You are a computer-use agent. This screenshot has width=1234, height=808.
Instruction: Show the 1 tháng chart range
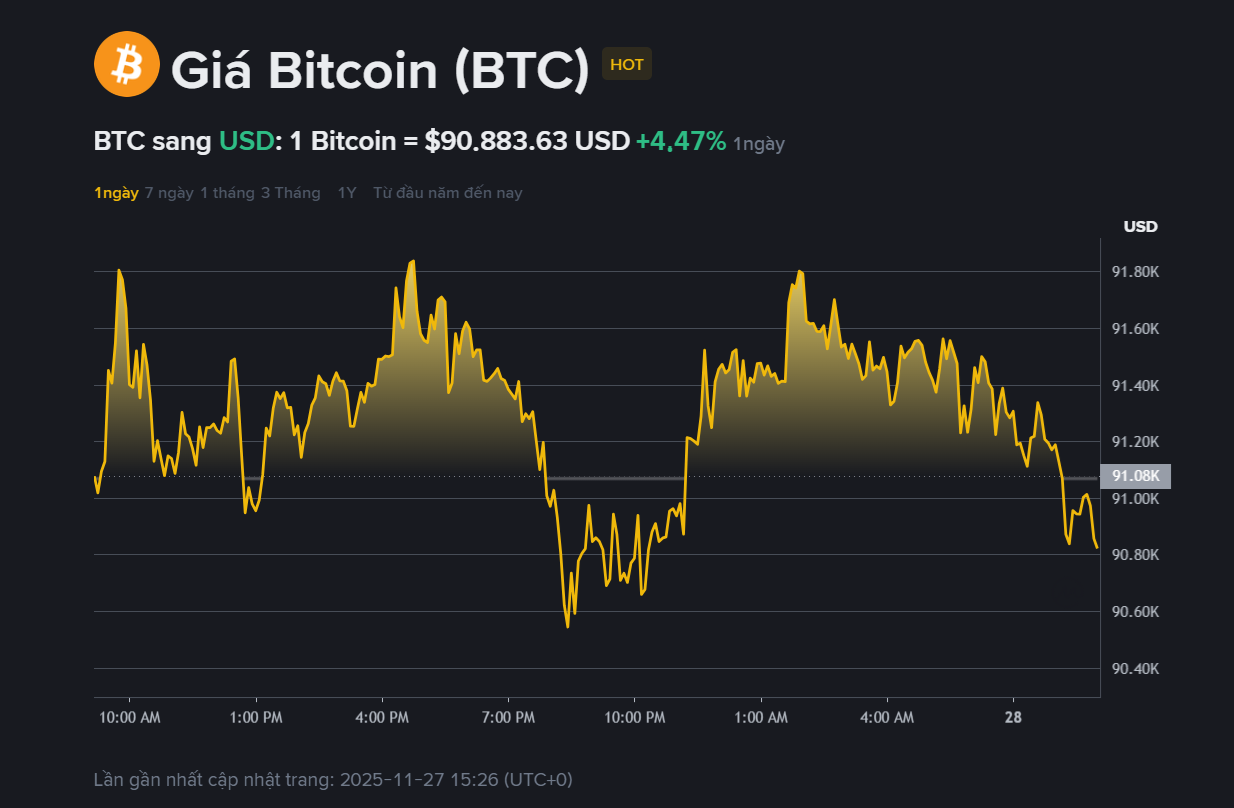227,193
